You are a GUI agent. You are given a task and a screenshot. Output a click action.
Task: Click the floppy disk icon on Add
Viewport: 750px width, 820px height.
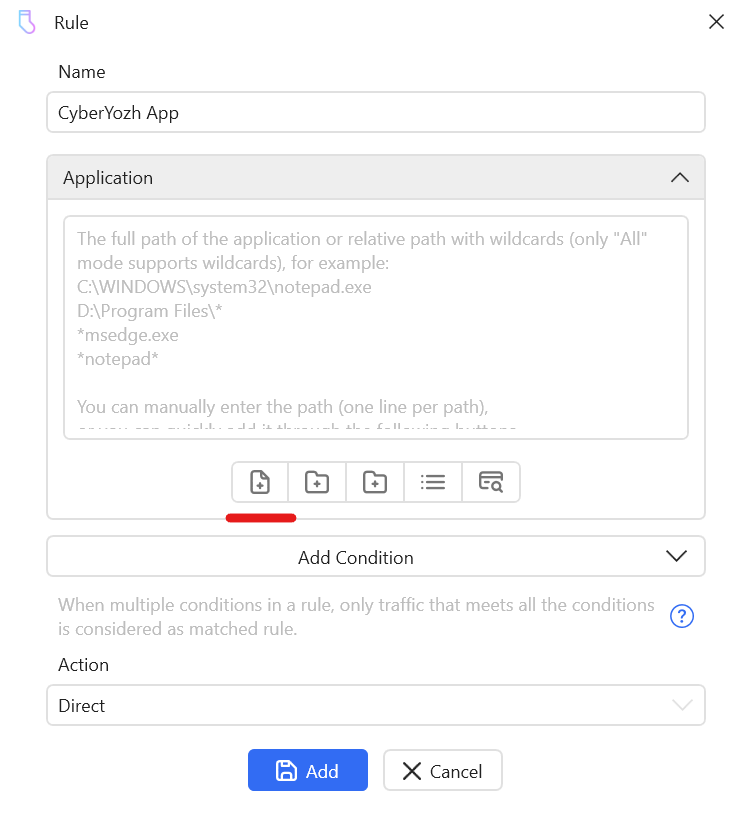(286, 771)
